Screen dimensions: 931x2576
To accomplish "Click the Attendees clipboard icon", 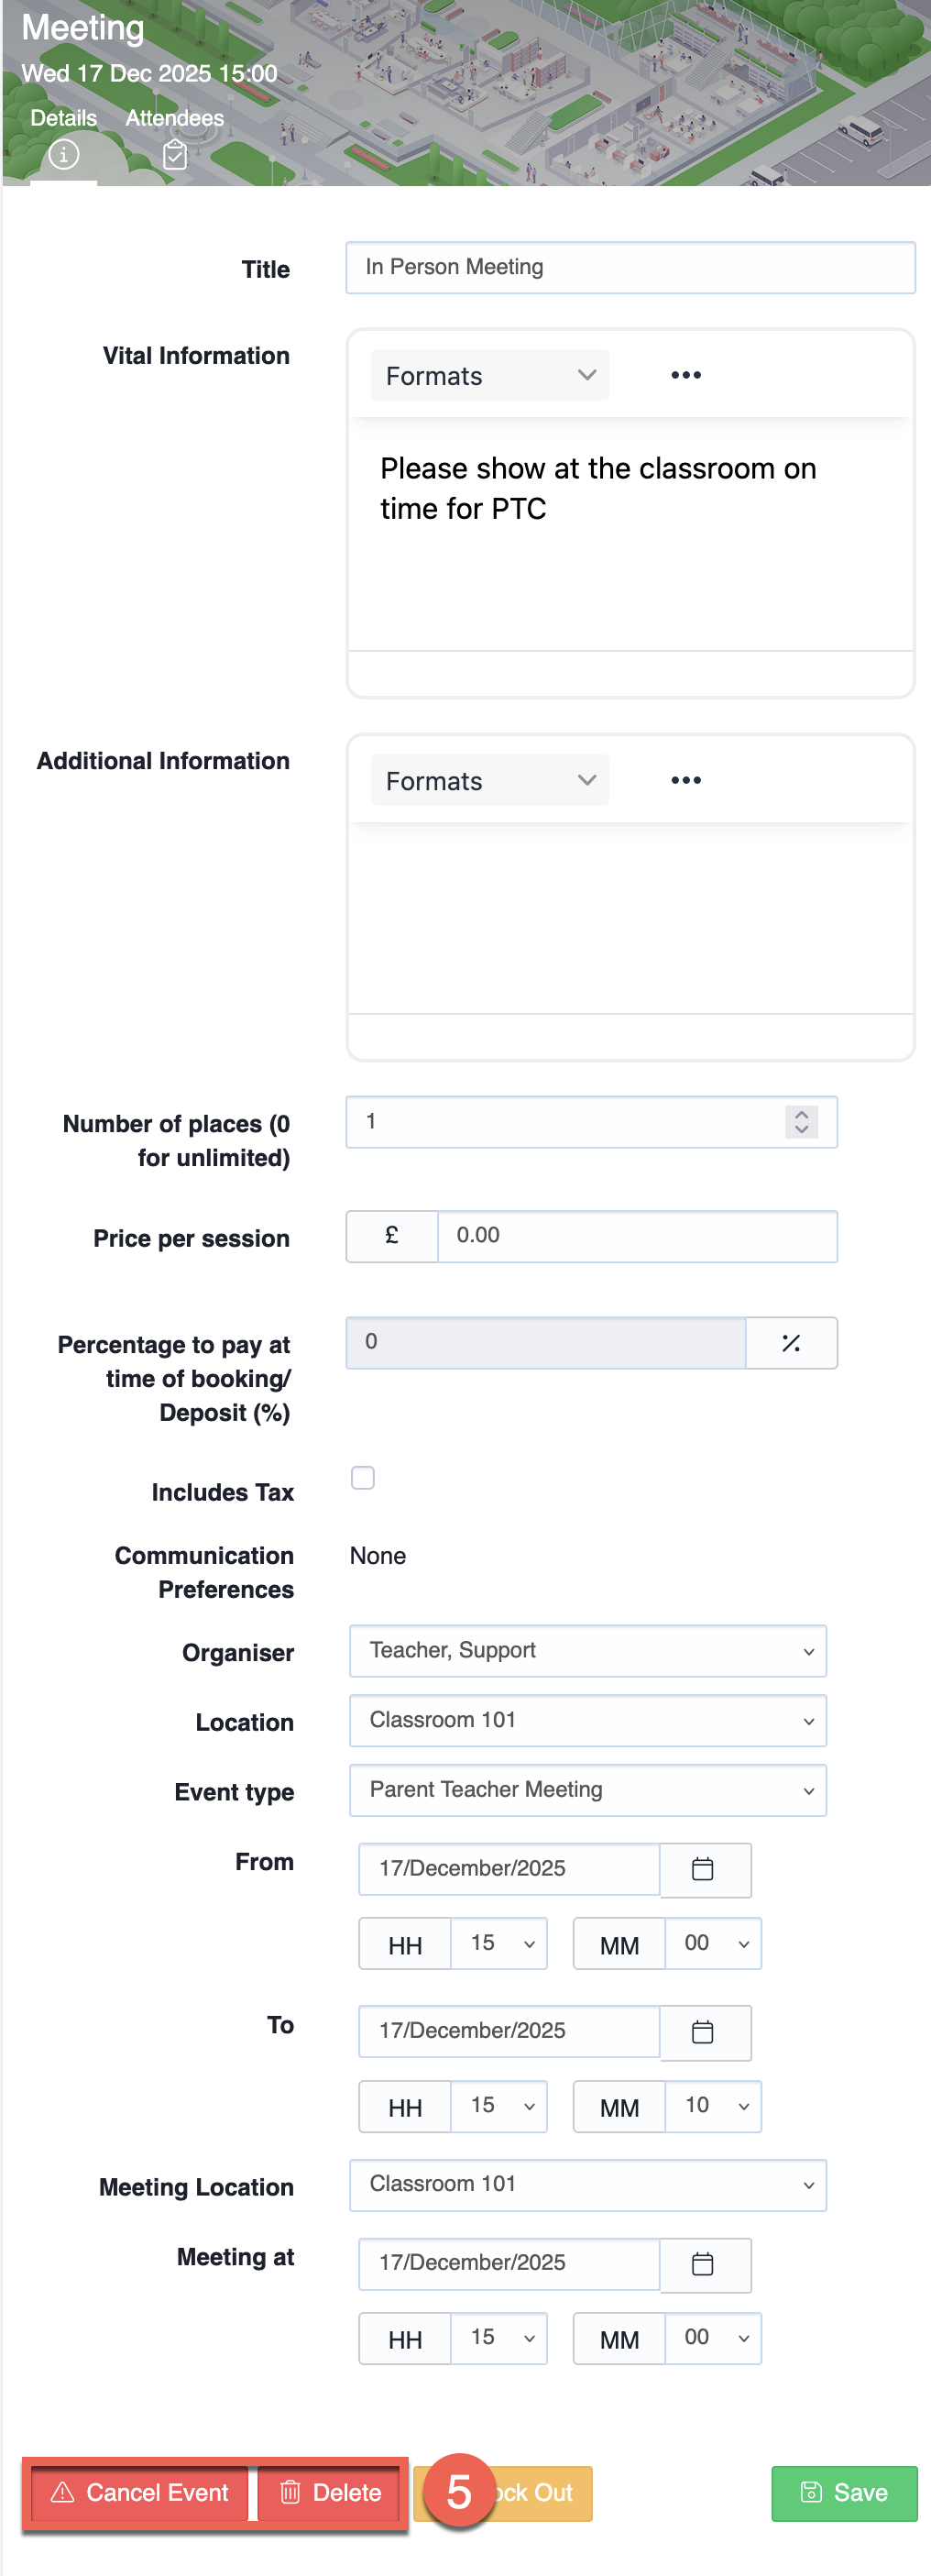I will tap(175, 155).
